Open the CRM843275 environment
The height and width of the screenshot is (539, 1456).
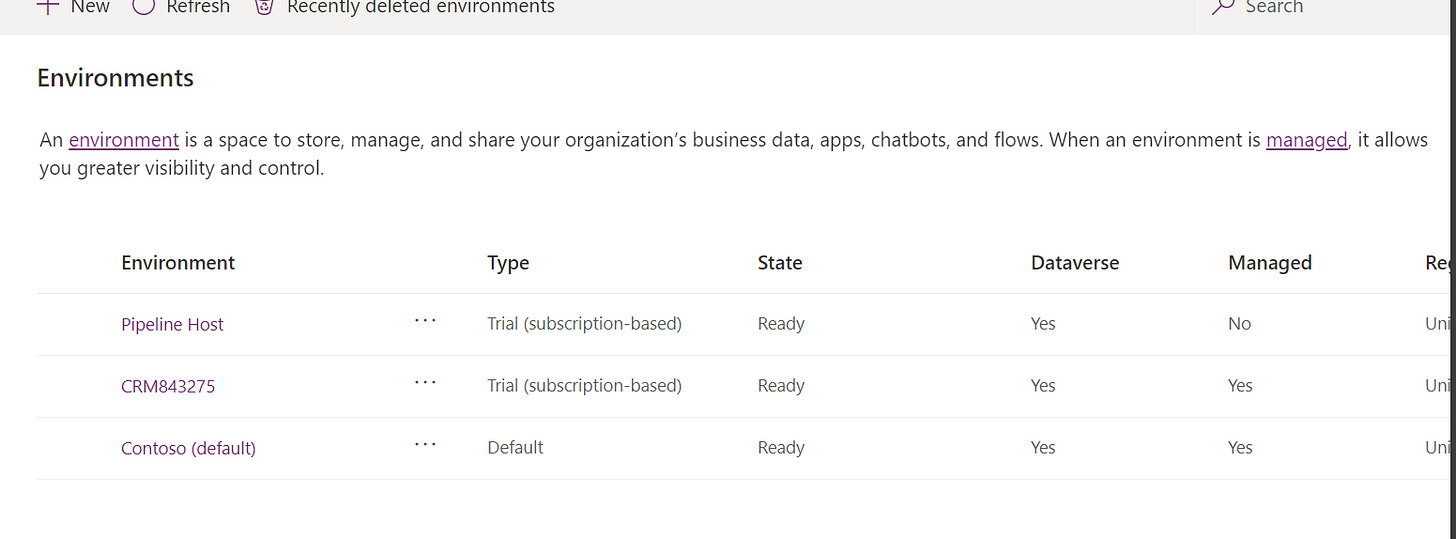[168, 386]
